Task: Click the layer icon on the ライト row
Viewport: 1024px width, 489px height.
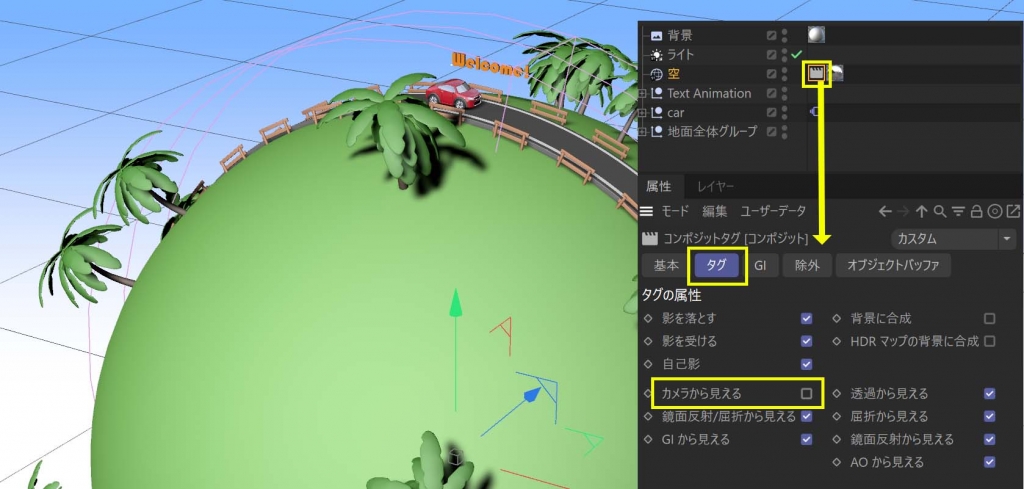Action: pos(772,55)
